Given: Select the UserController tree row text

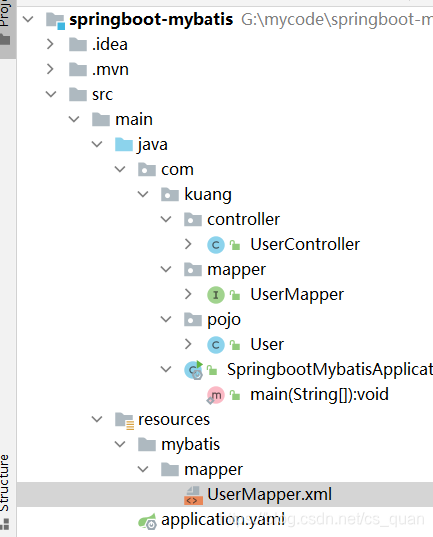Looking at the screenshot, I should 305,245.
